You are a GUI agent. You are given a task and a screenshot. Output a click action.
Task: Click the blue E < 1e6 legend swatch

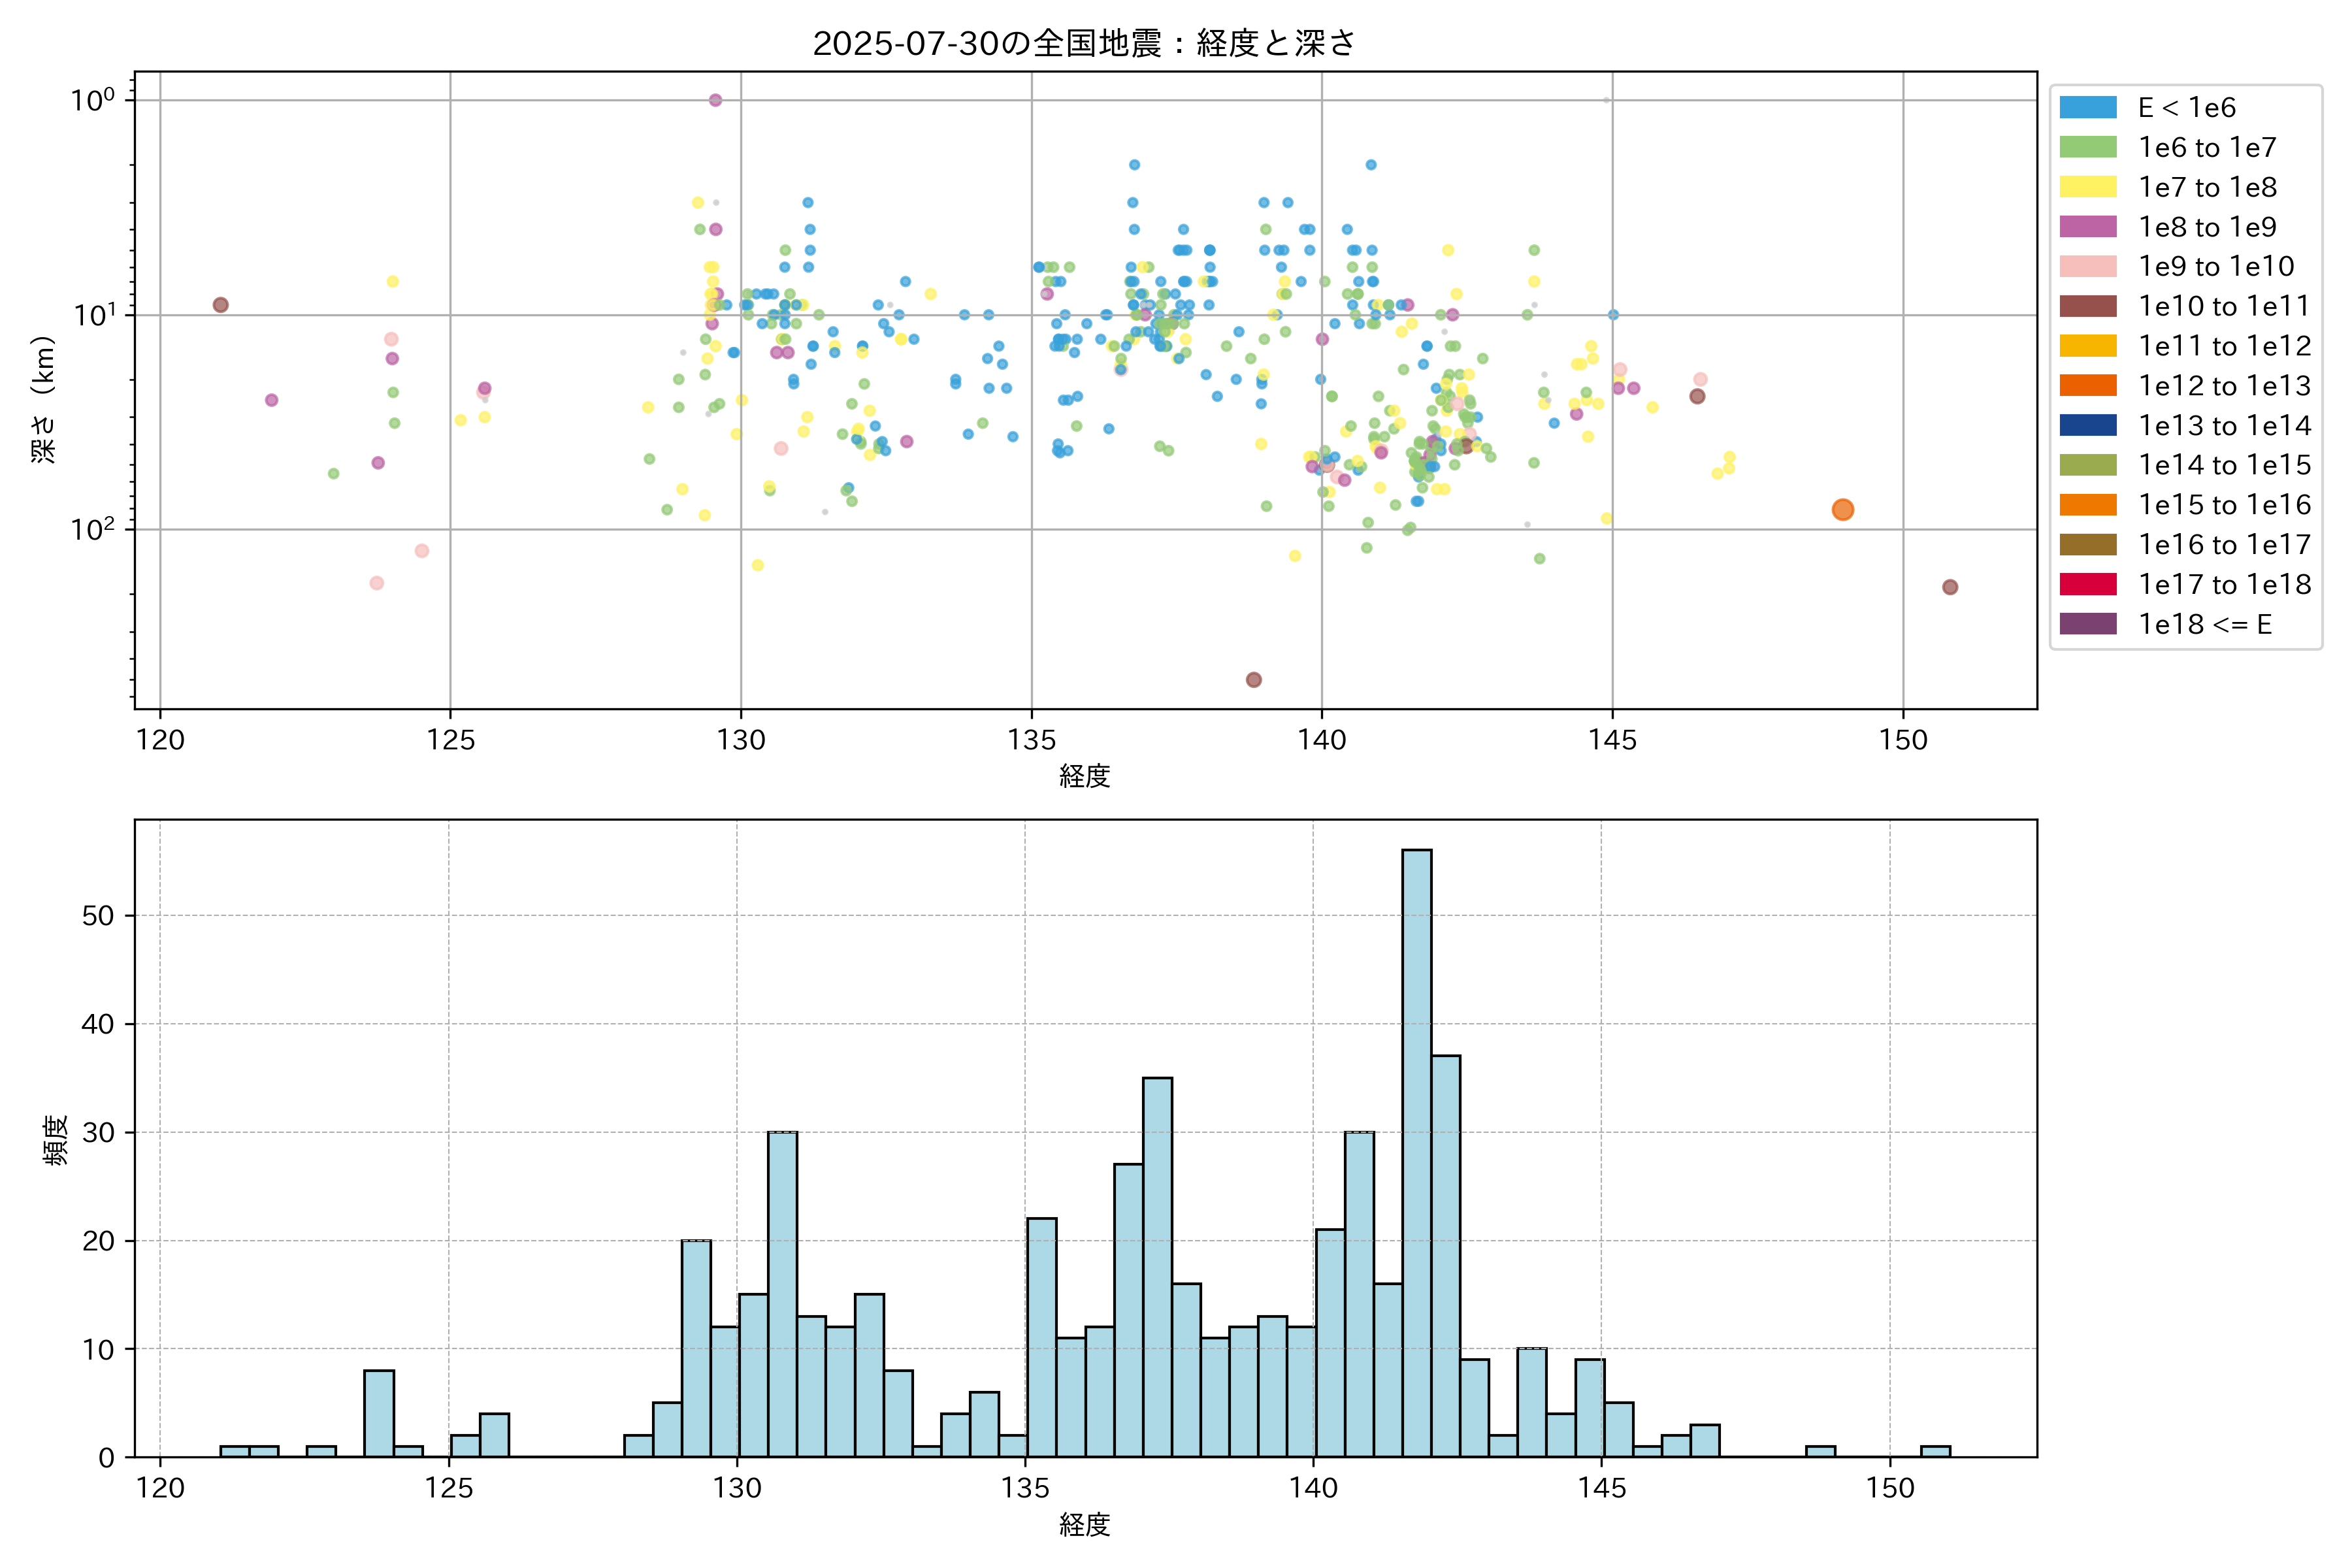(x=2087, y=107)
